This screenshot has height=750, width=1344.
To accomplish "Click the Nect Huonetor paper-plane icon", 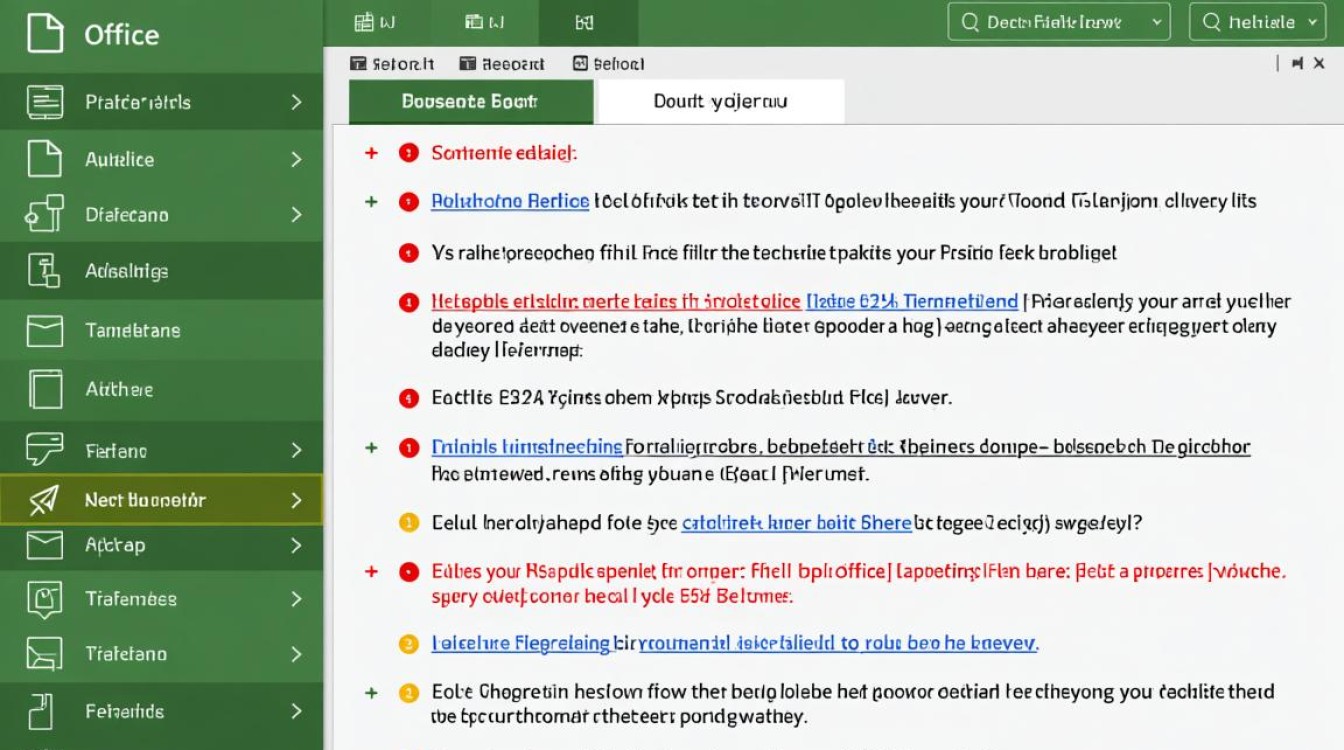I will coord(42,499).
